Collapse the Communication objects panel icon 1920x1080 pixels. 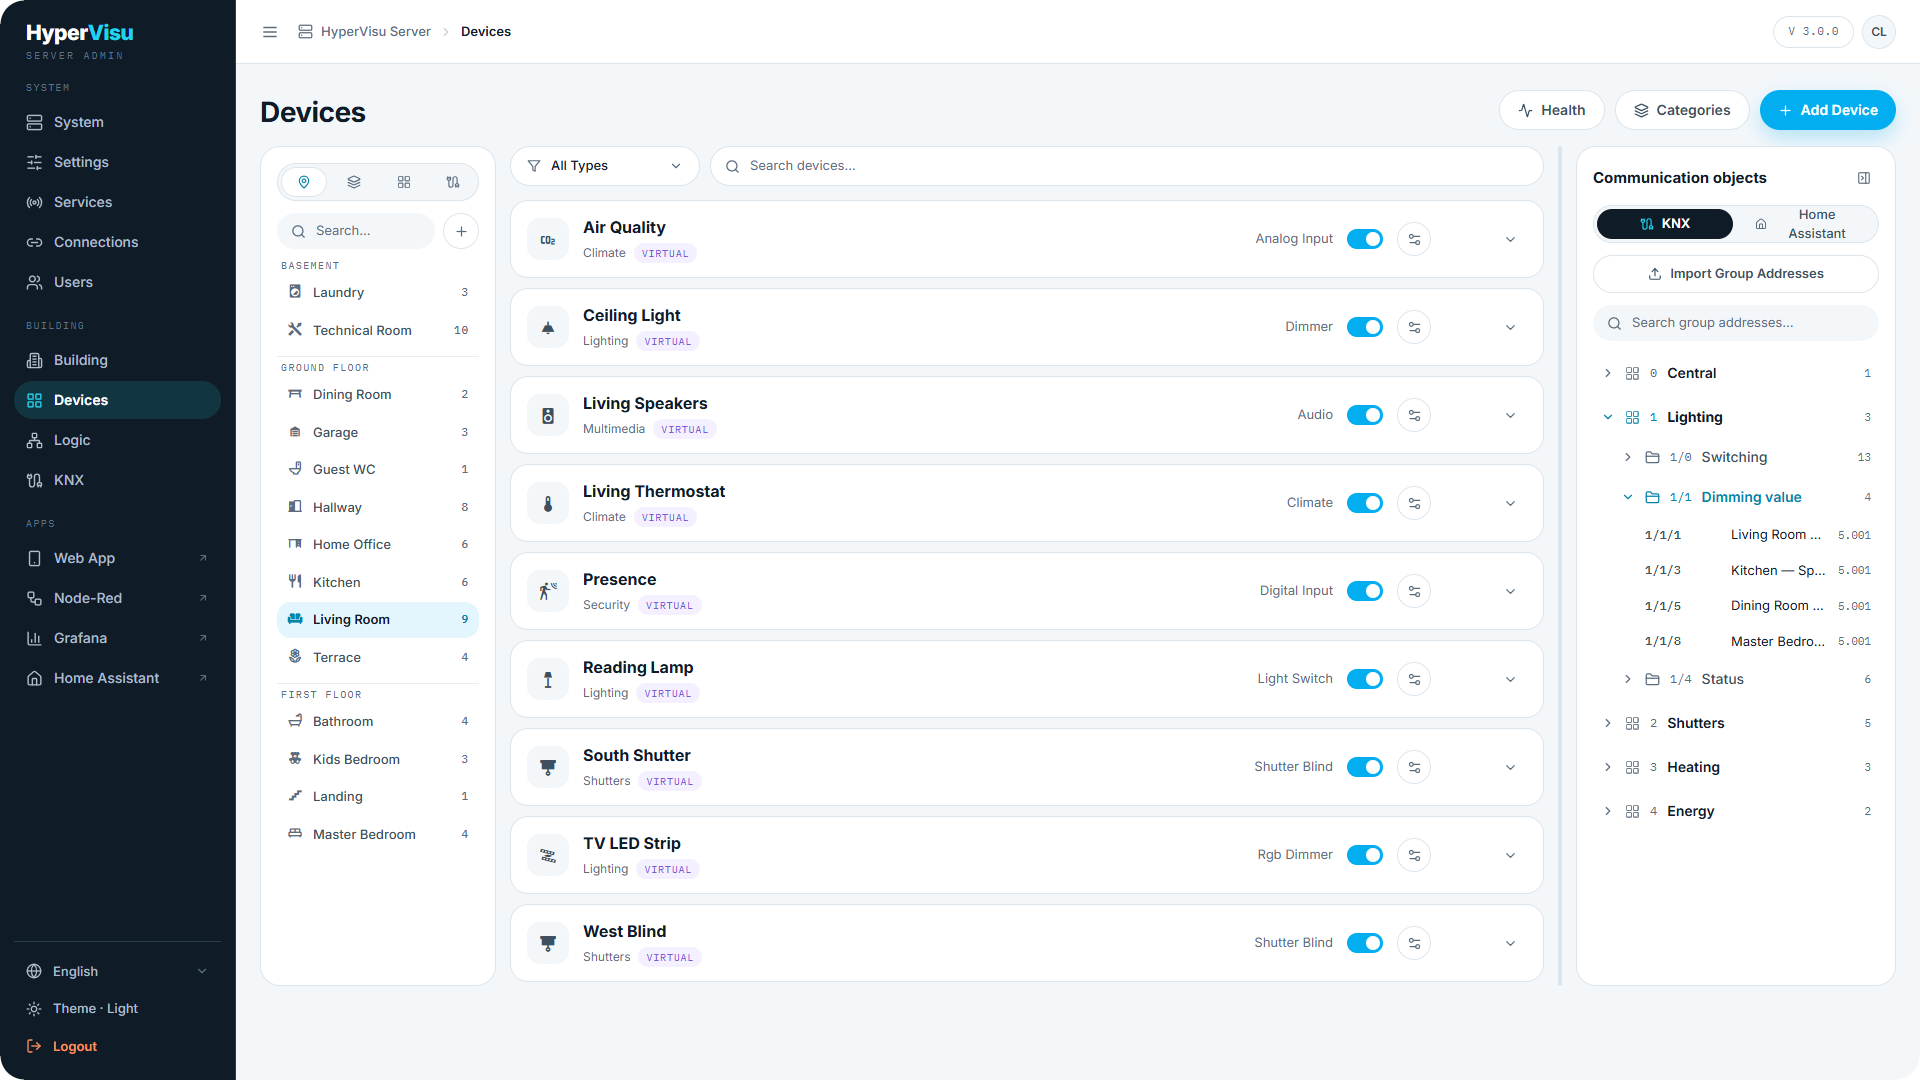(x=1864, y=178)
